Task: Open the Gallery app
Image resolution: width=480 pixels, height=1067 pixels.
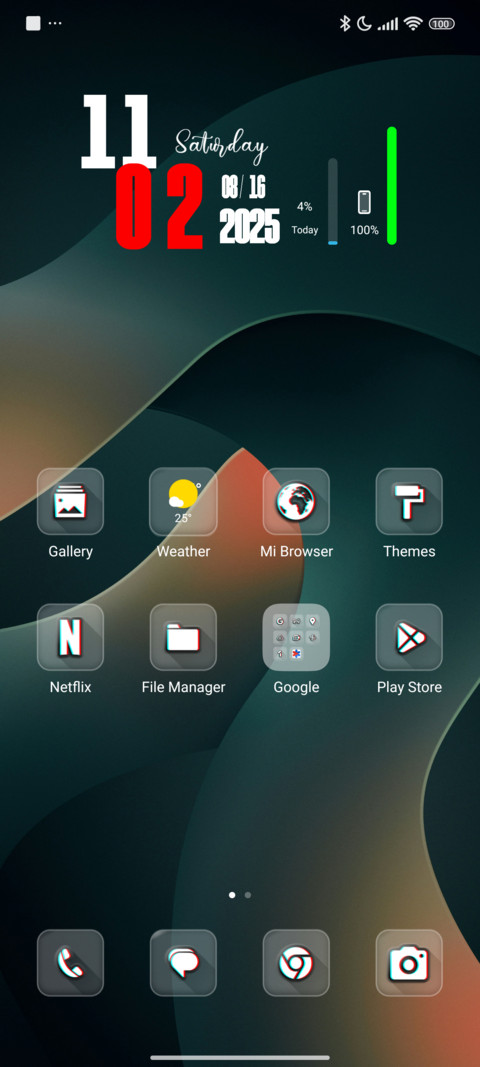Action: pos(70,502)
